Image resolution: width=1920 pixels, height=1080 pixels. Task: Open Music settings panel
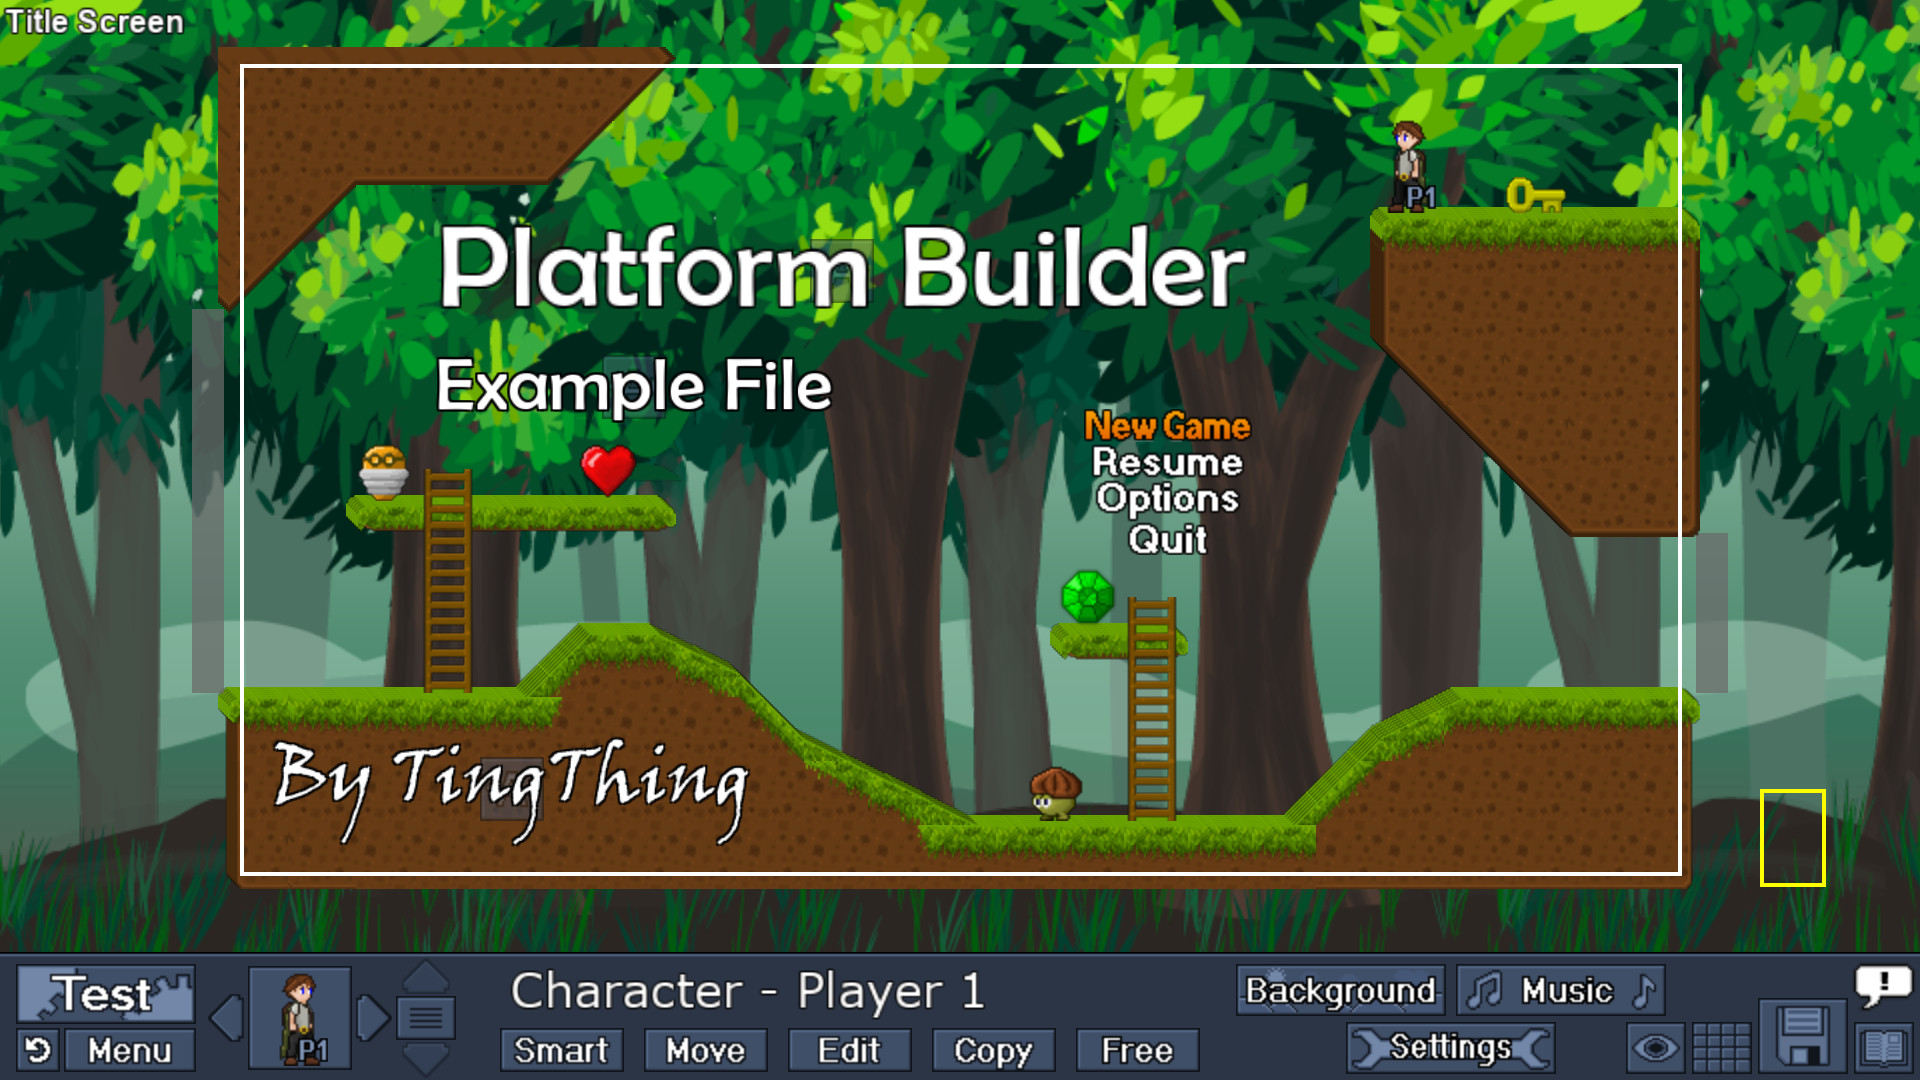click(1564, 989)
